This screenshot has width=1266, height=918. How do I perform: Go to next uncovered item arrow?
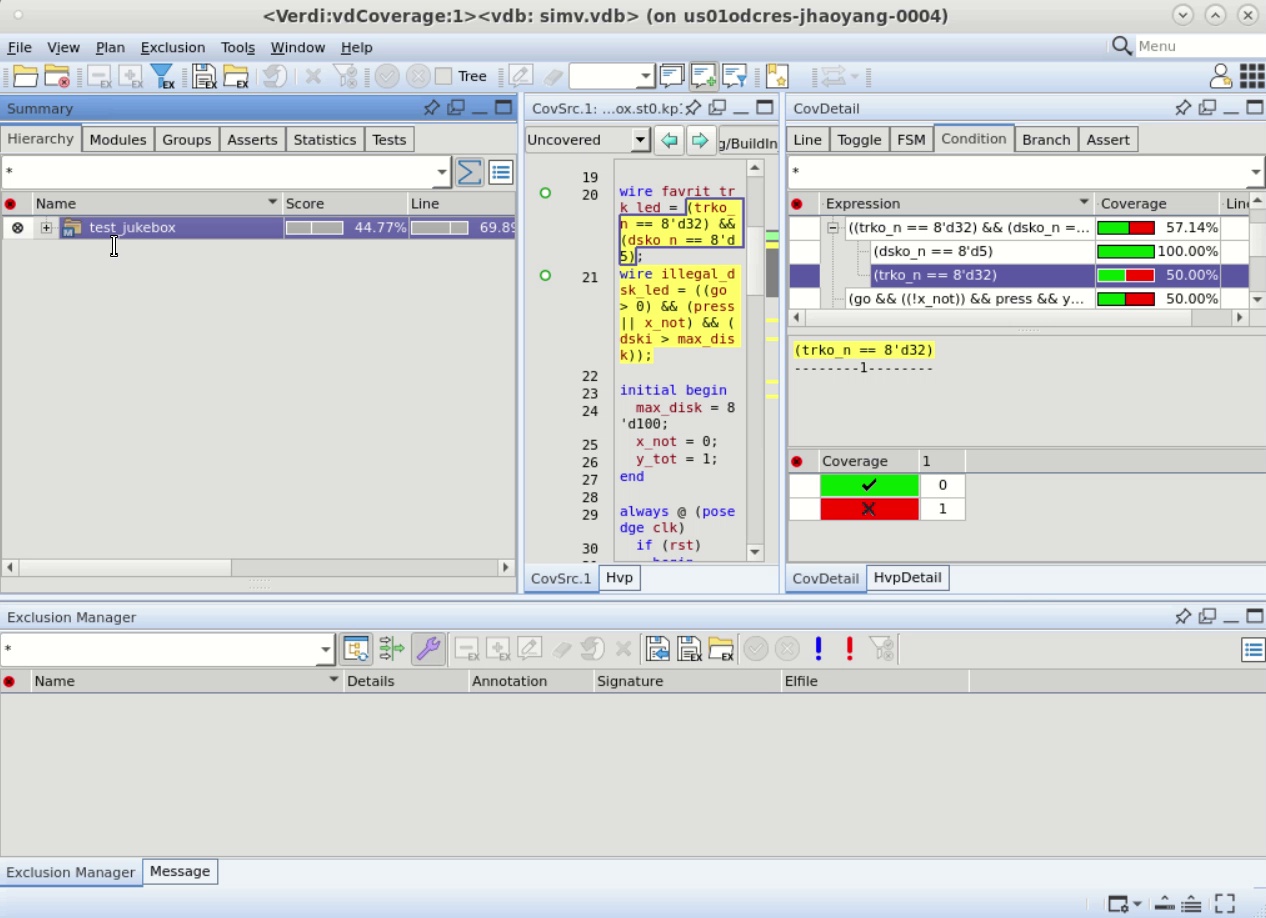click(x=700, y=141)
